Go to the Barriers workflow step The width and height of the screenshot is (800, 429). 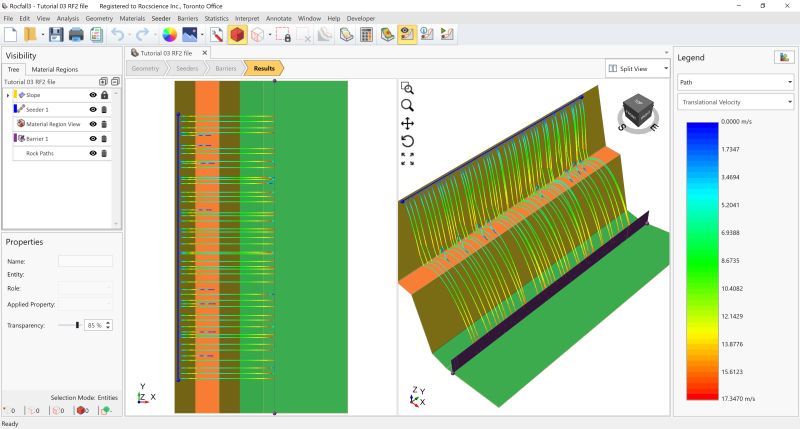pos(226,68)
